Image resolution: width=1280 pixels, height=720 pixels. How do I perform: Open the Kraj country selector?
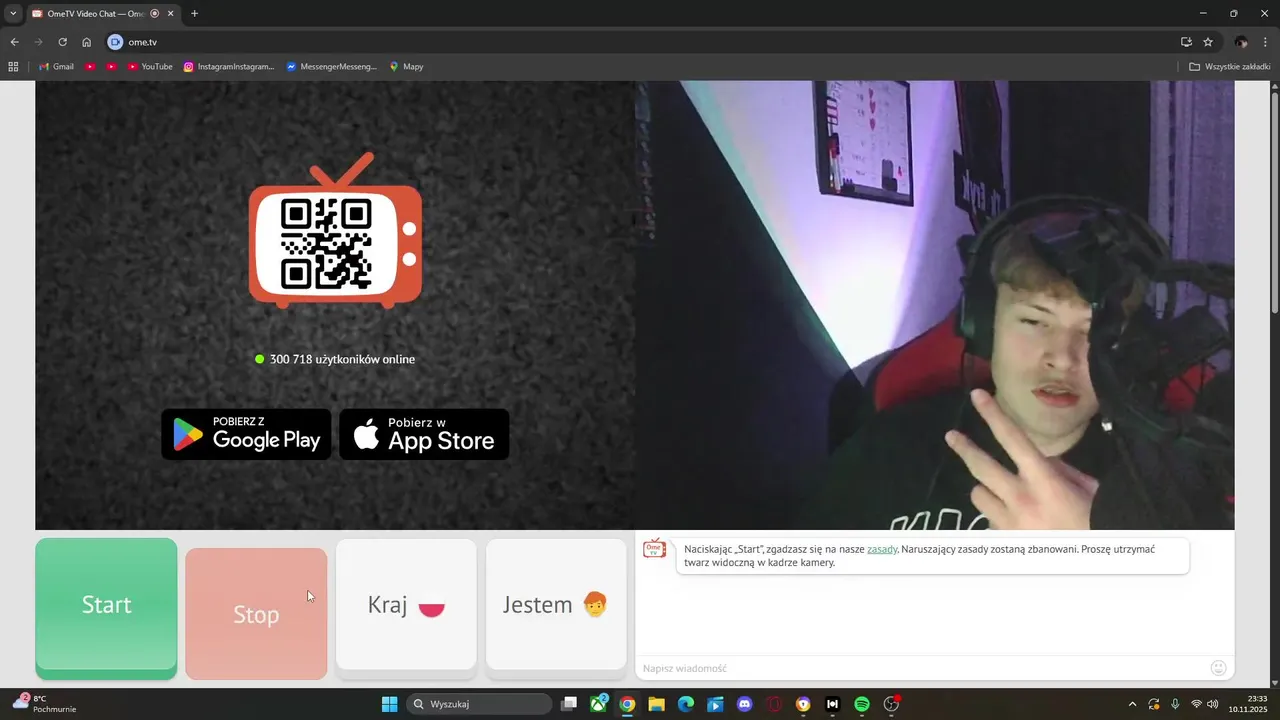(406, 605)
